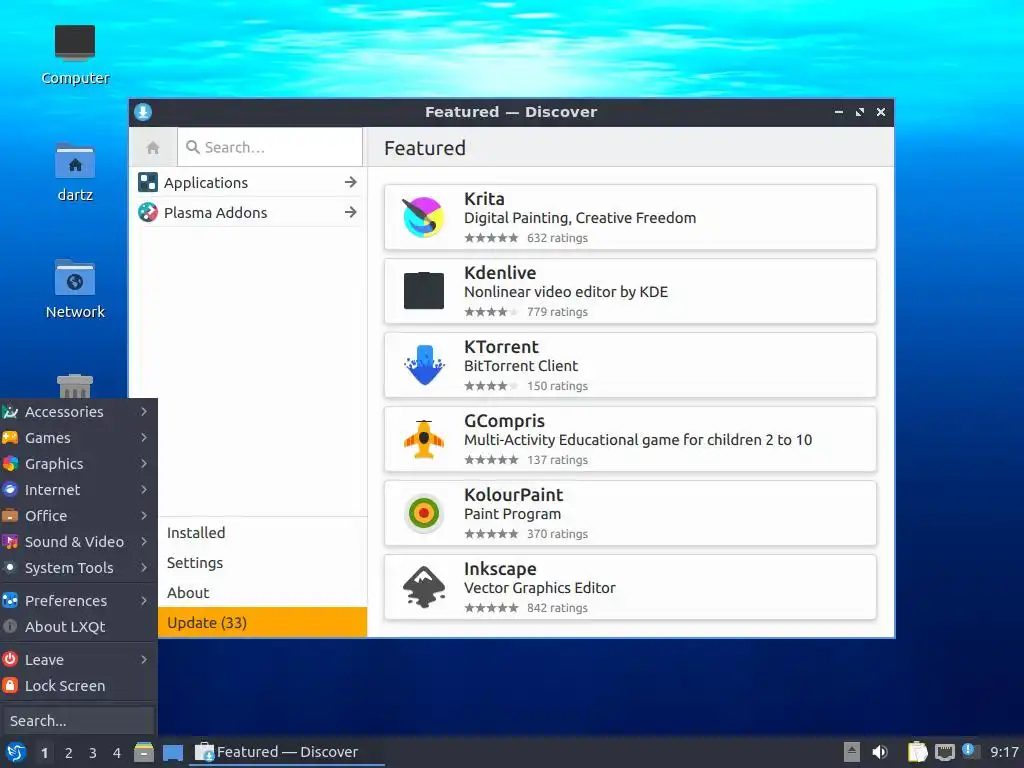The image size is (1024, 768).
Task: Expand the Accessories submenu
Action: pyautogui.click(x=78, y=411)
